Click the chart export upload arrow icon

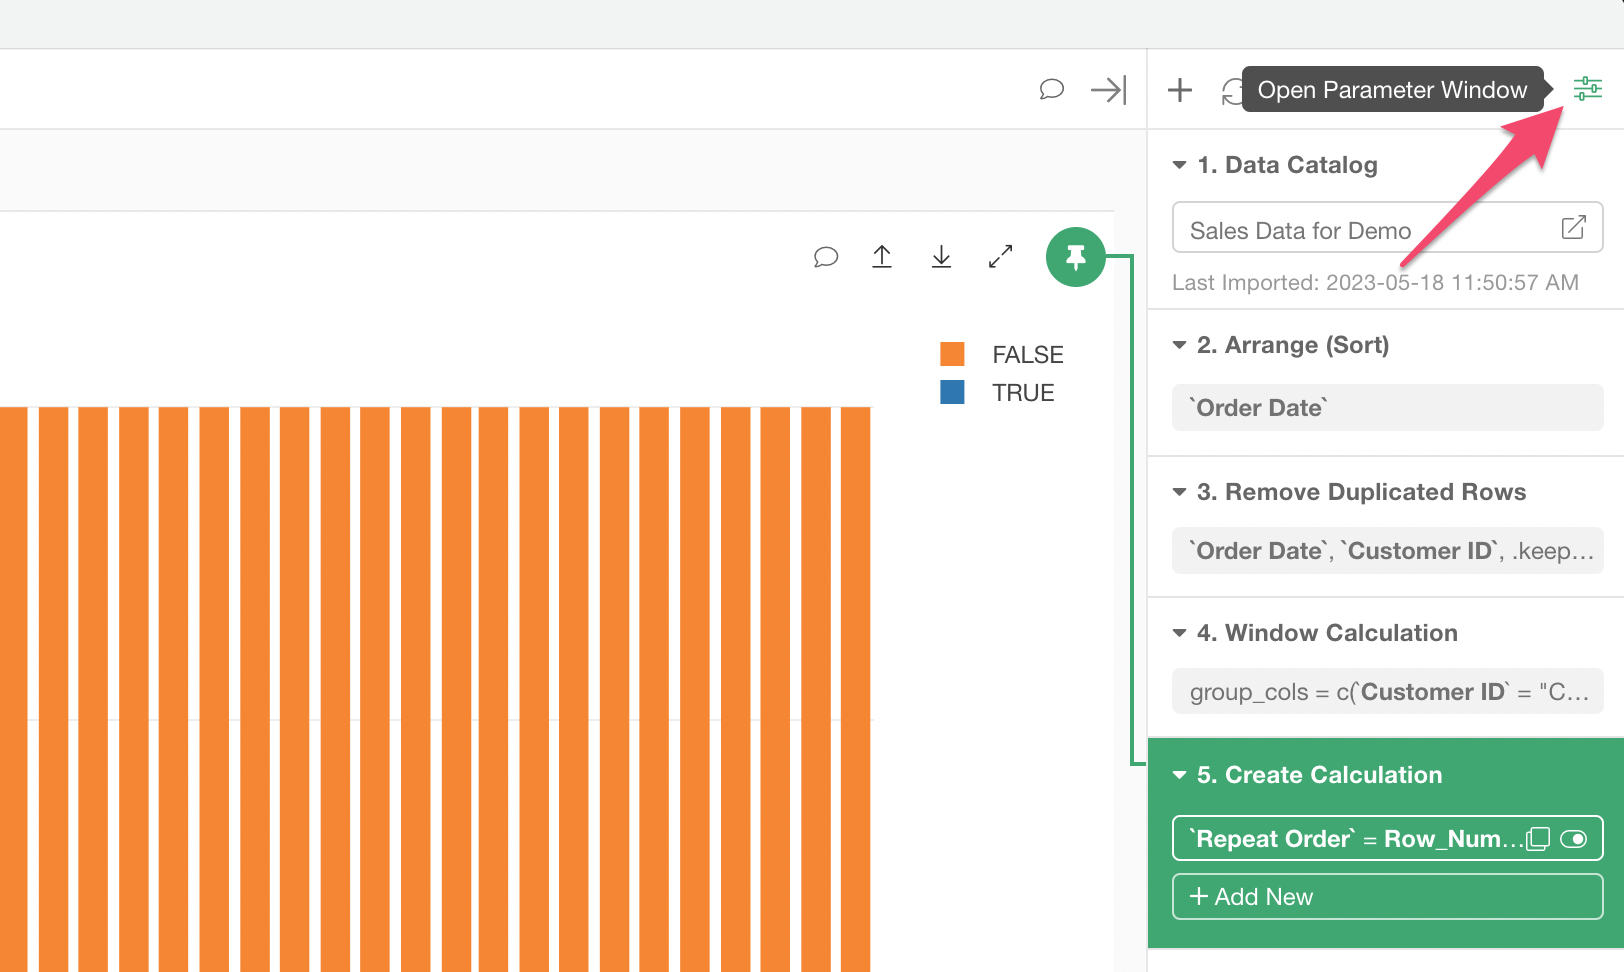pos(882,257)
